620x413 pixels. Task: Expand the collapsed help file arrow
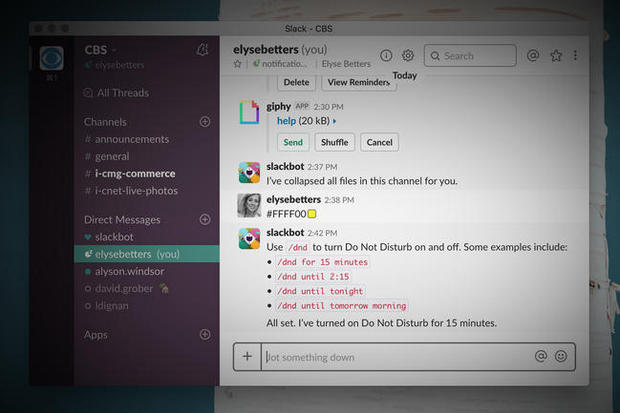click(x=335, y=121)
